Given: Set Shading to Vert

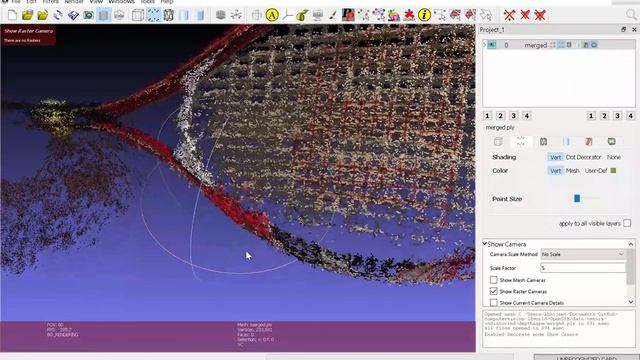Looking at the screenshot, I should coord(555,157).
